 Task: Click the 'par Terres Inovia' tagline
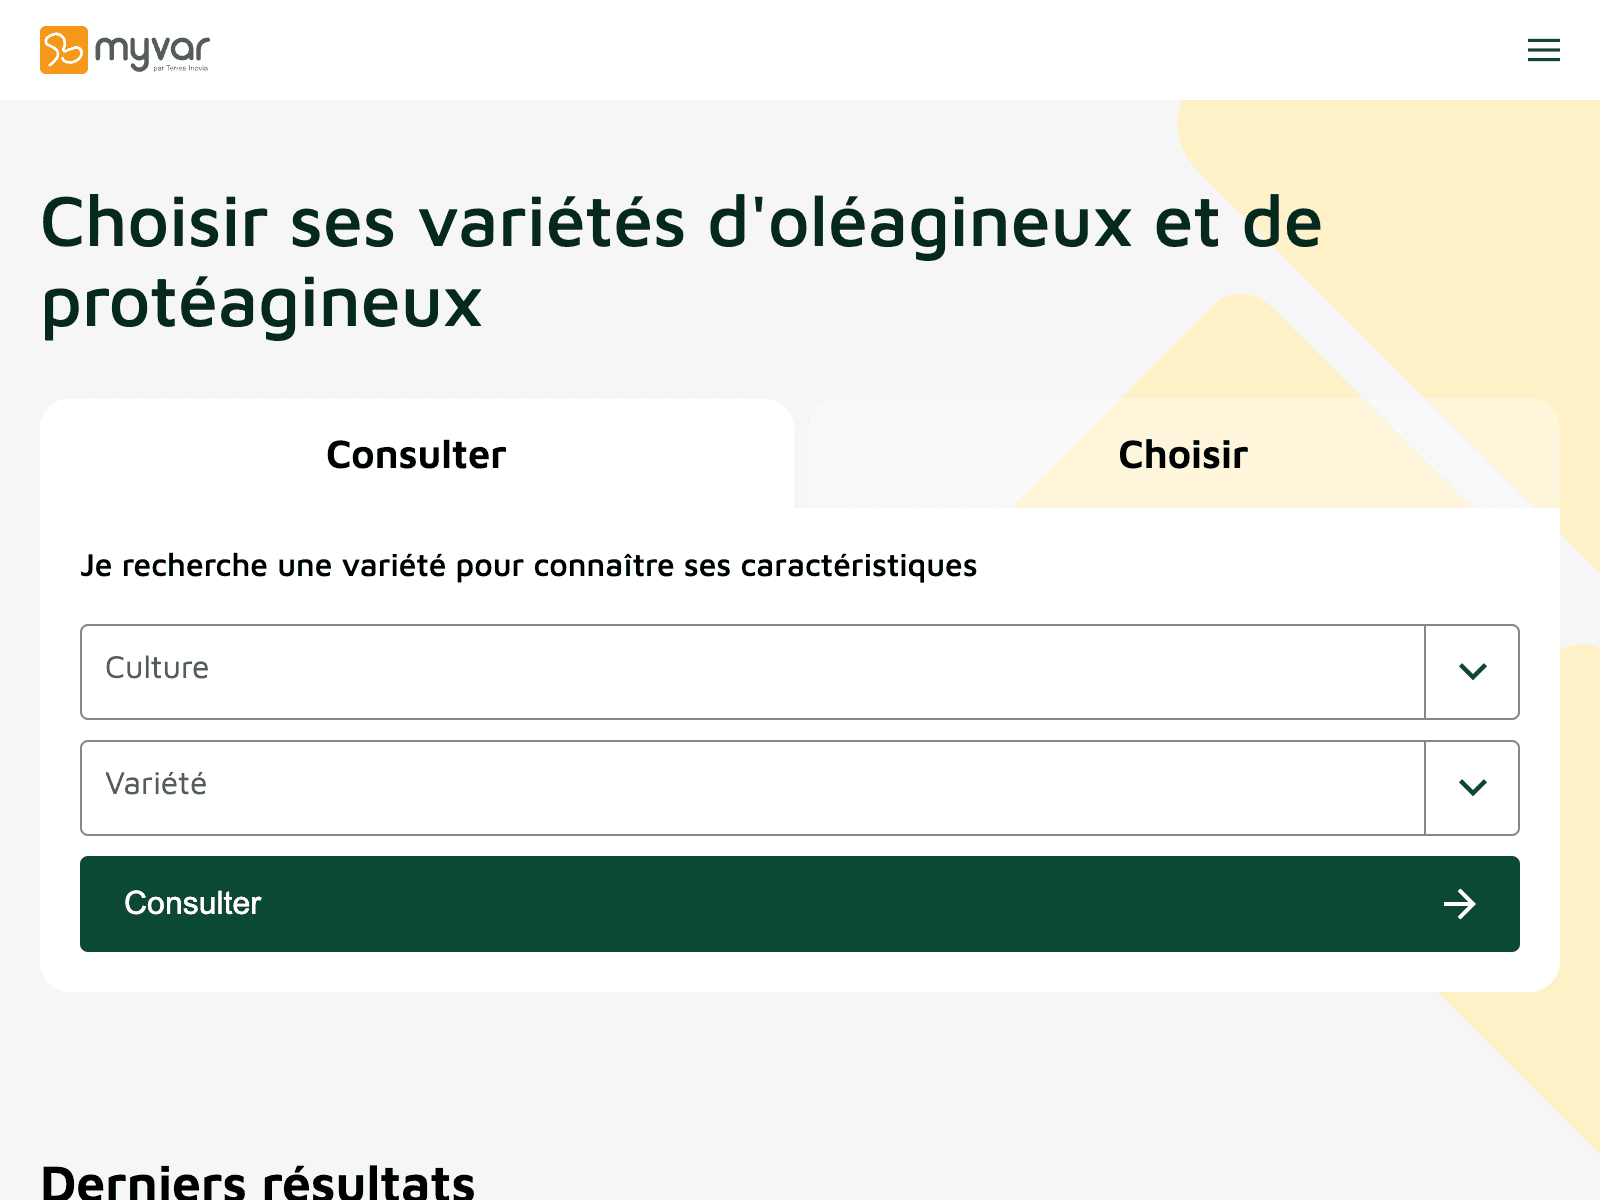coord(180,68)
